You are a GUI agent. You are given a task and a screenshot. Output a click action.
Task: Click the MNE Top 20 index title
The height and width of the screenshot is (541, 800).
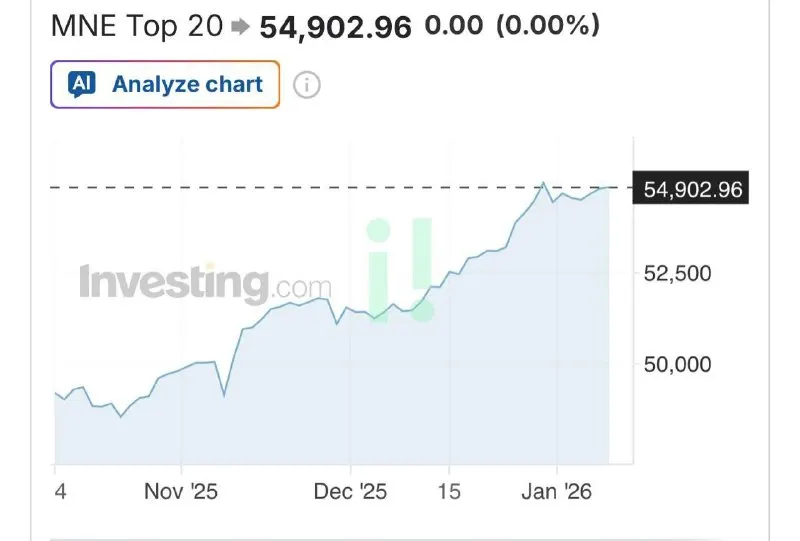click(x=137, y=26)
